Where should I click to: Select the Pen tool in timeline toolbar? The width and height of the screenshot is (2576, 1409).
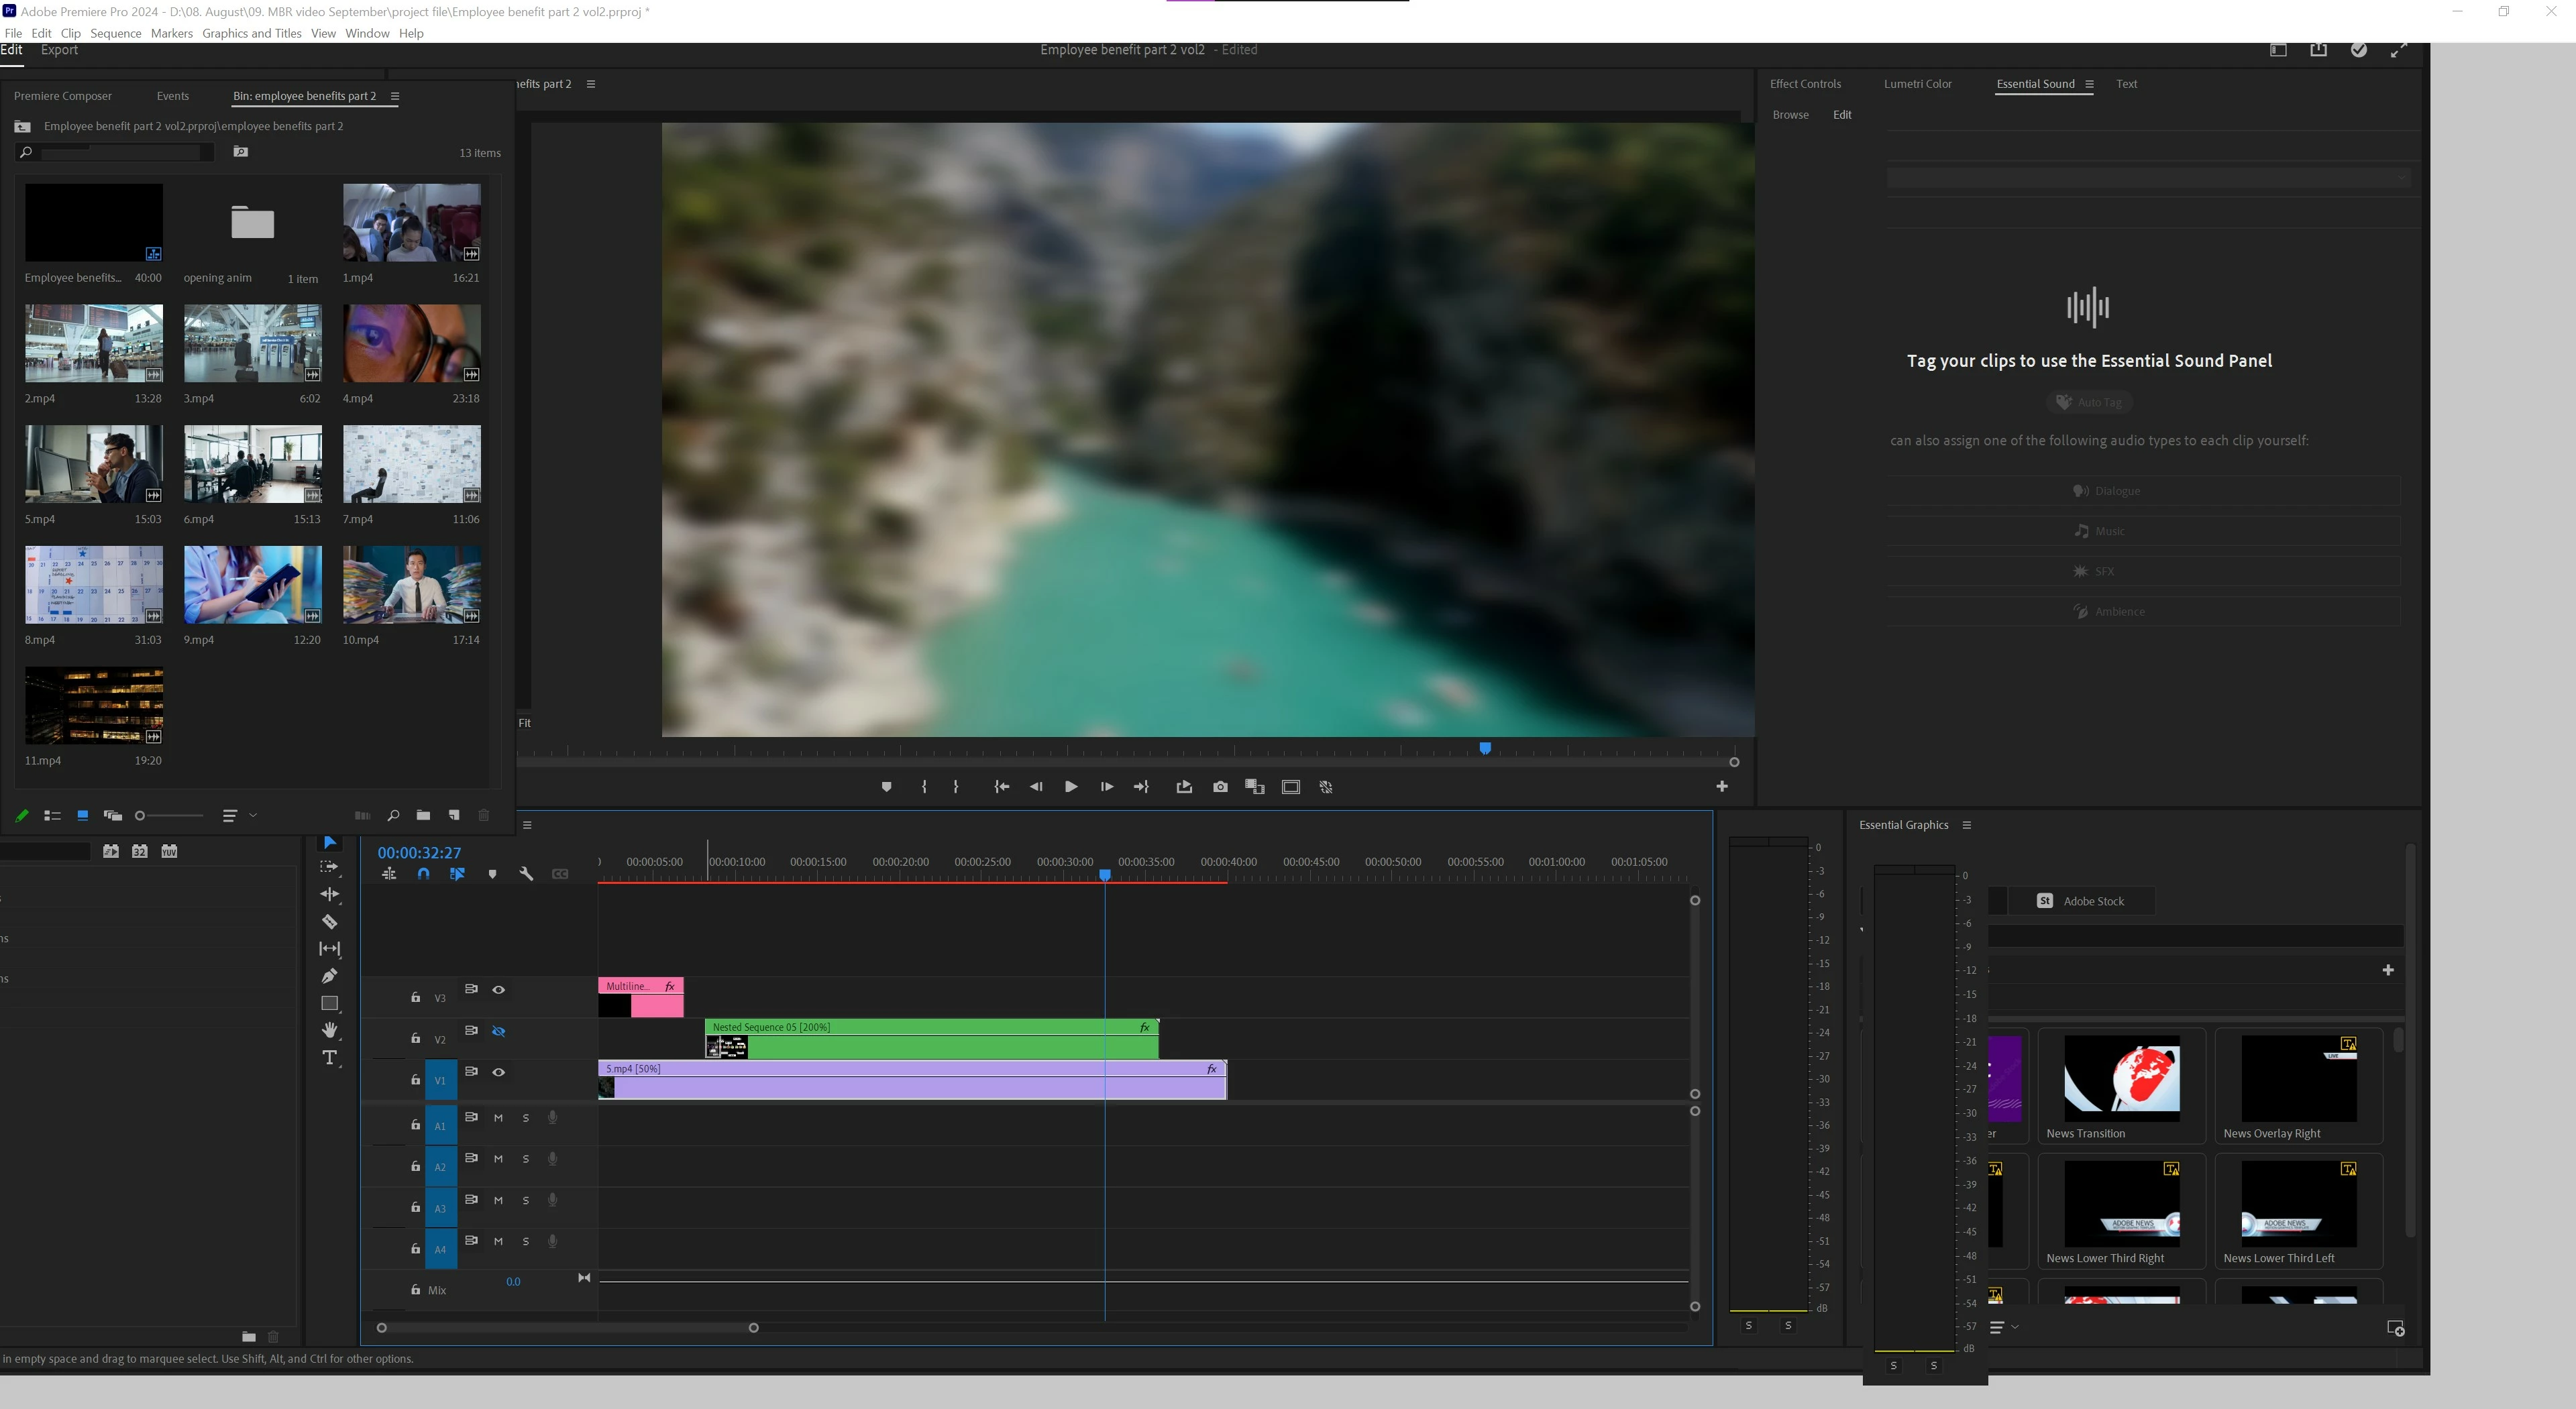329,976
